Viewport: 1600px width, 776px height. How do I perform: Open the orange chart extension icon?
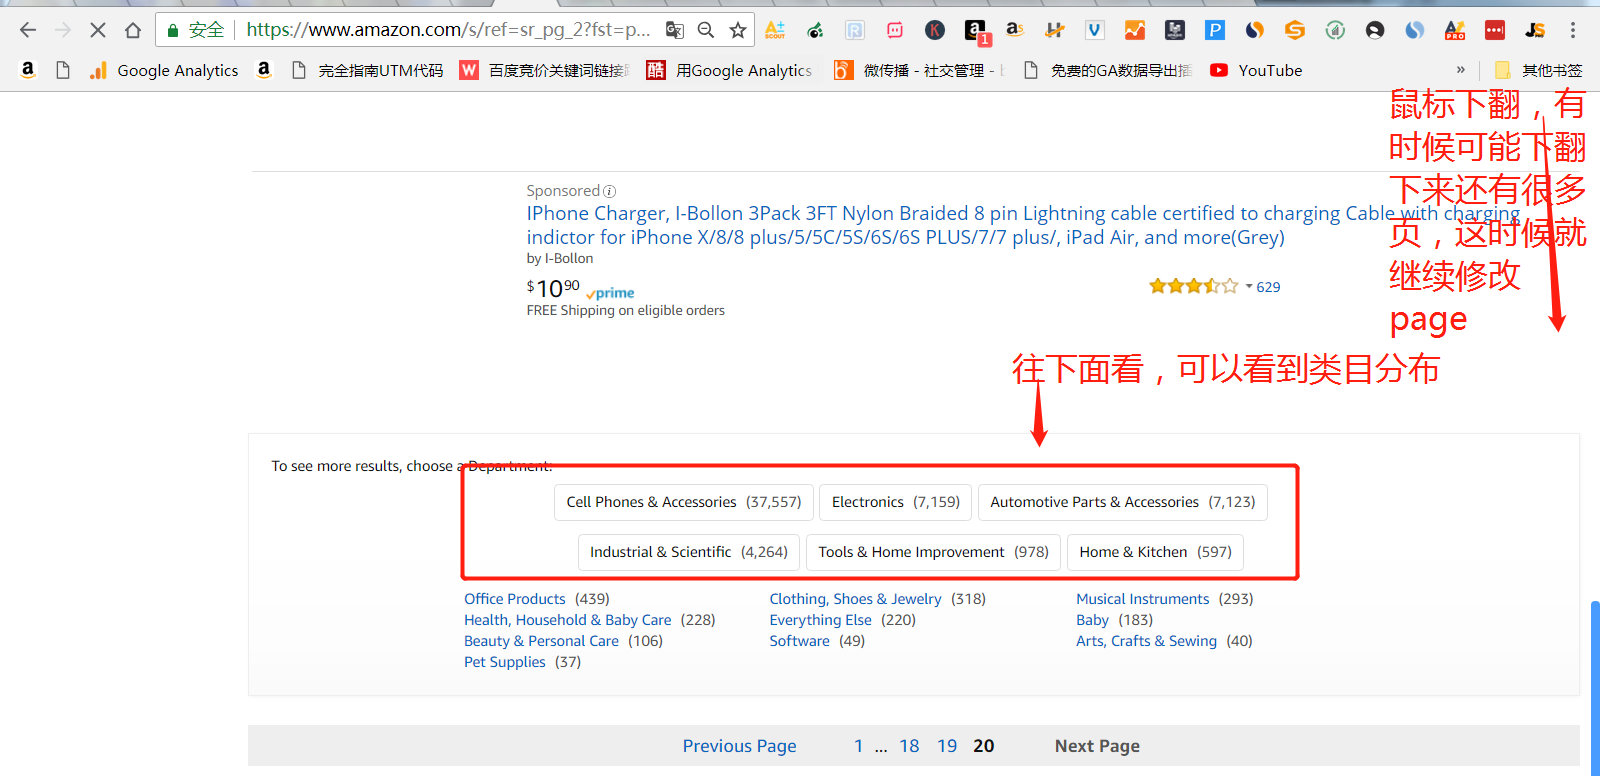1135,30
